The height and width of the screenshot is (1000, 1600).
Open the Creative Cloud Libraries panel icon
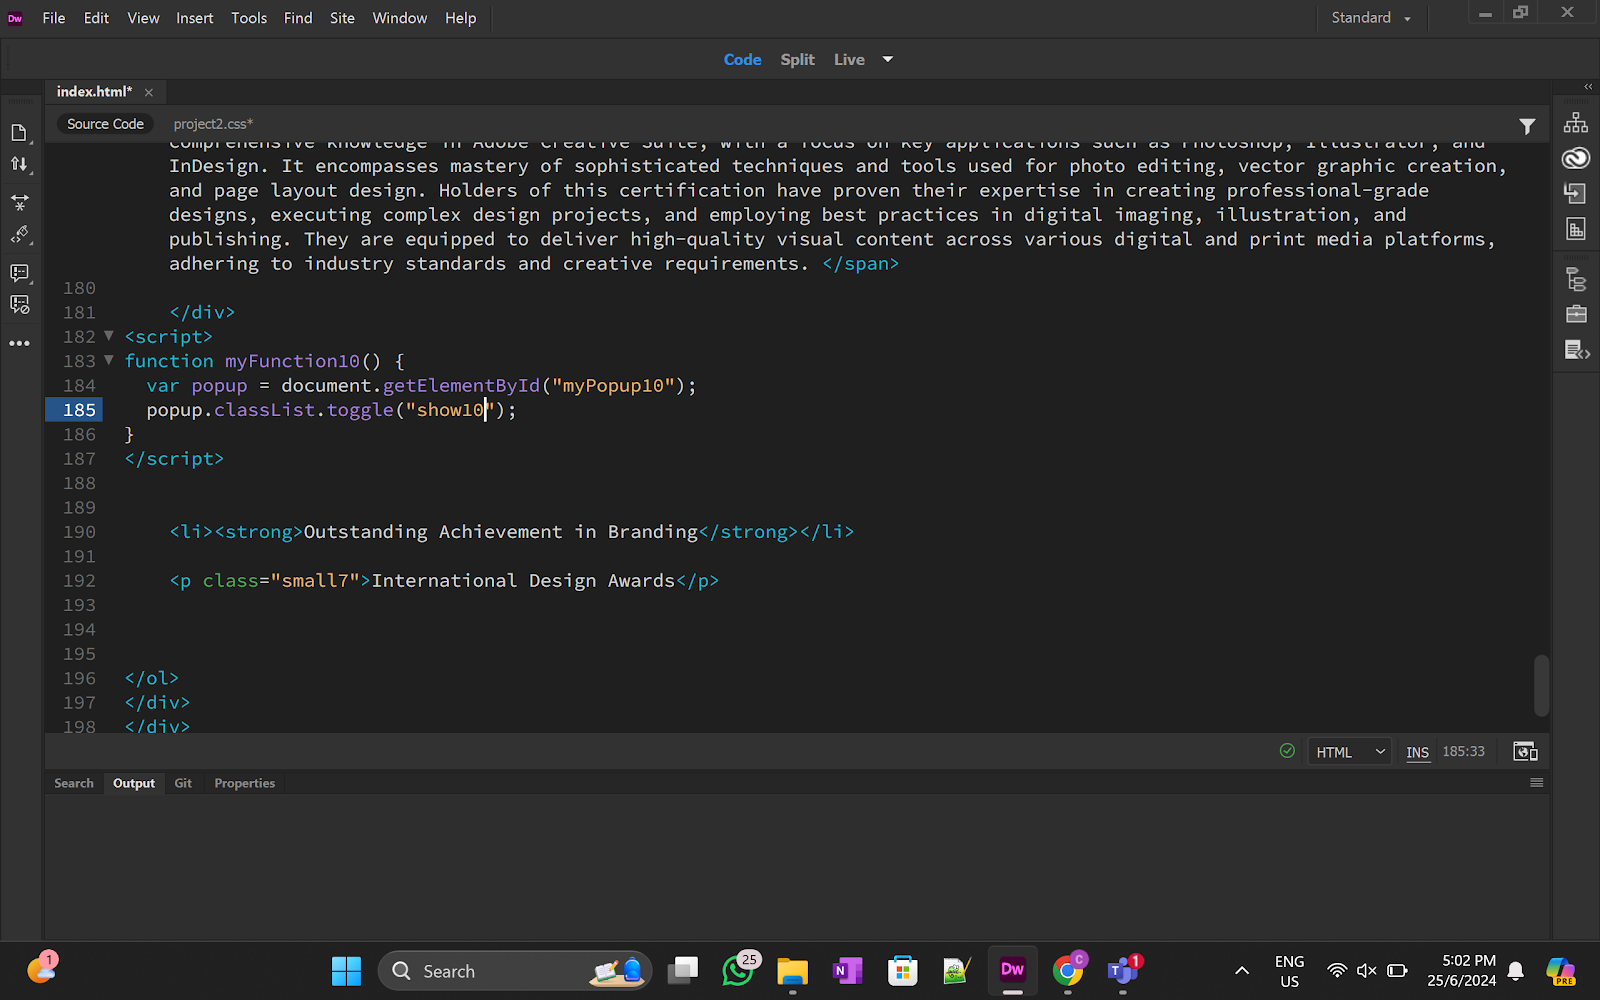[1576, 158]
